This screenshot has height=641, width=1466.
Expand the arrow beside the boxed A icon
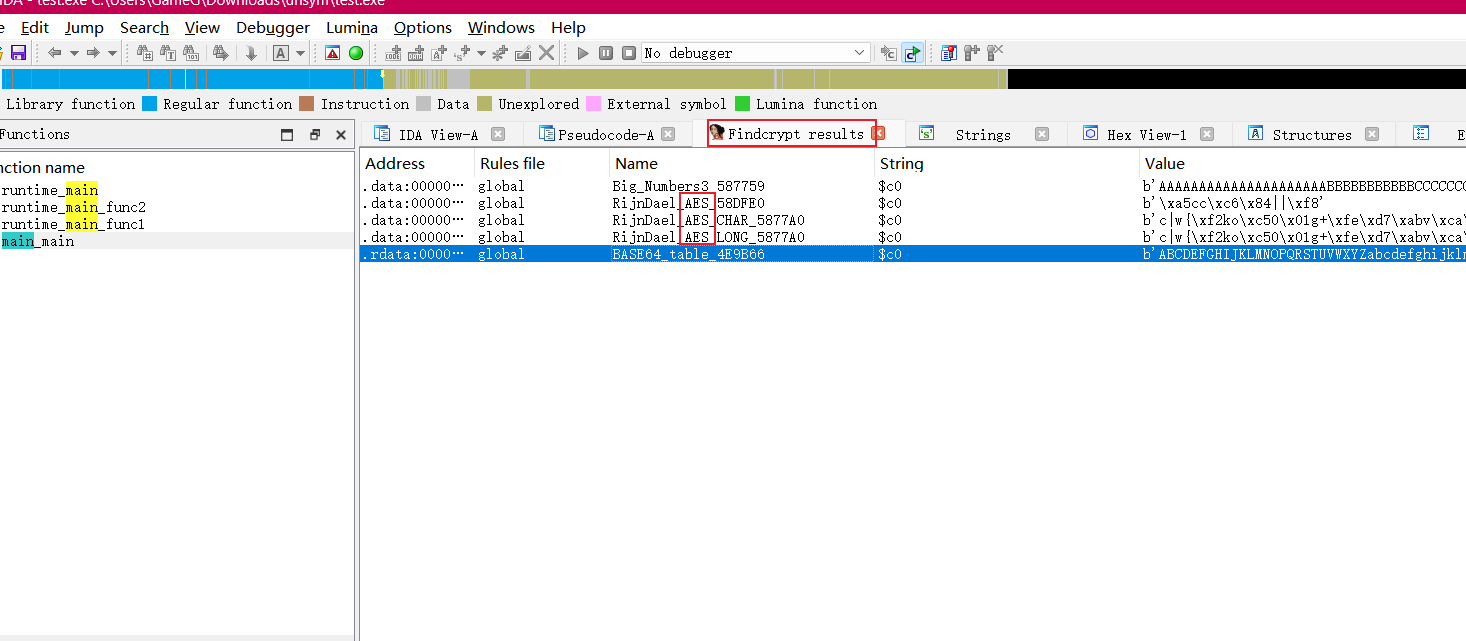click(300, 53)
